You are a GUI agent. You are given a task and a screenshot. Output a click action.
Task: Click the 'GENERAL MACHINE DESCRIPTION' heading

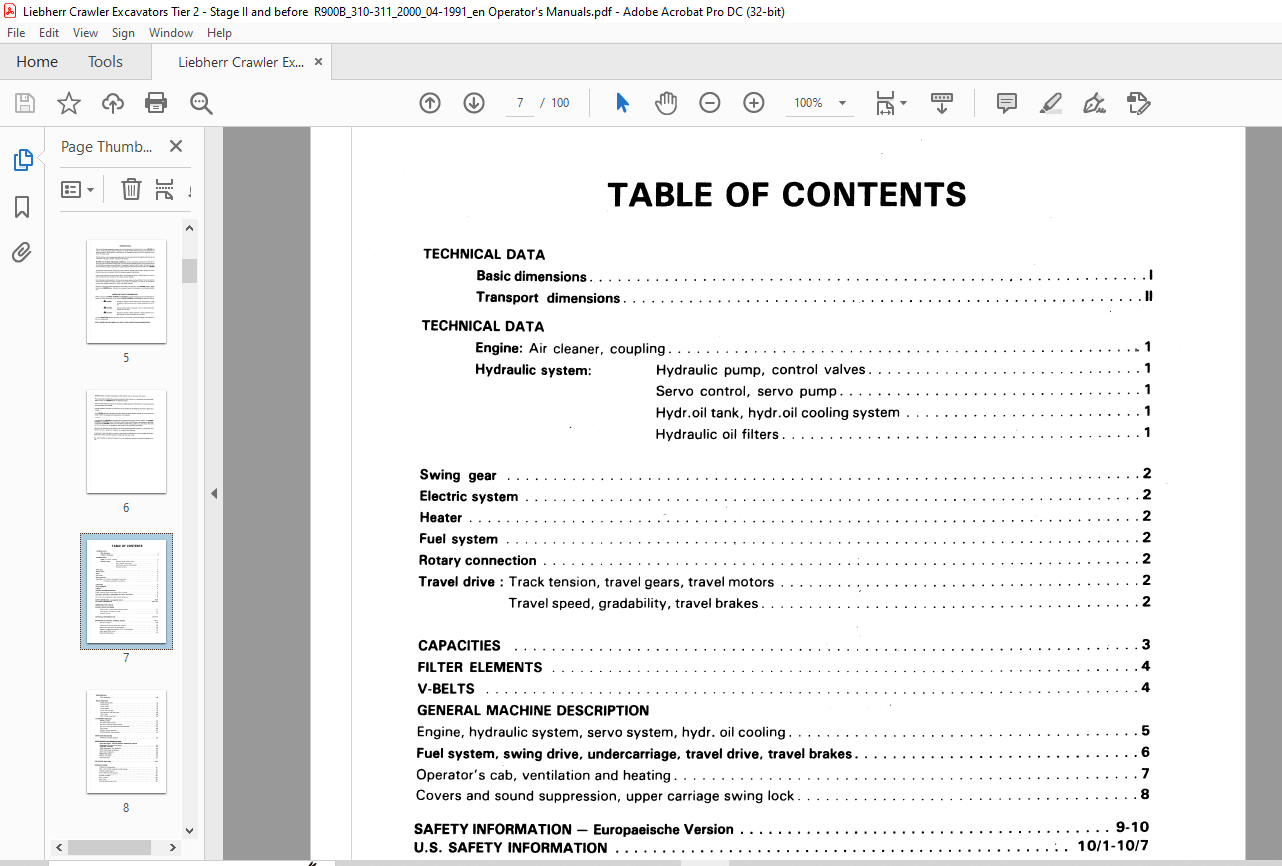(x=533, y=711)
